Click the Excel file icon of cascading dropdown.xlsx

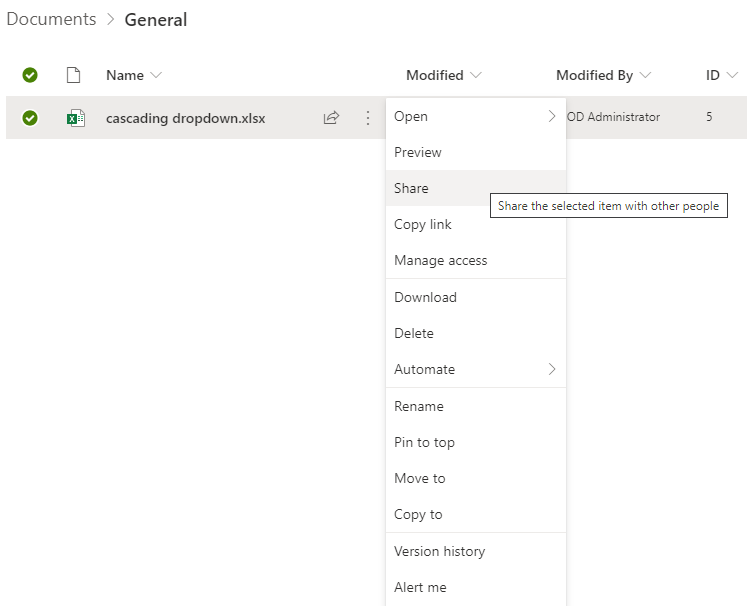click(x=76, y=118)
